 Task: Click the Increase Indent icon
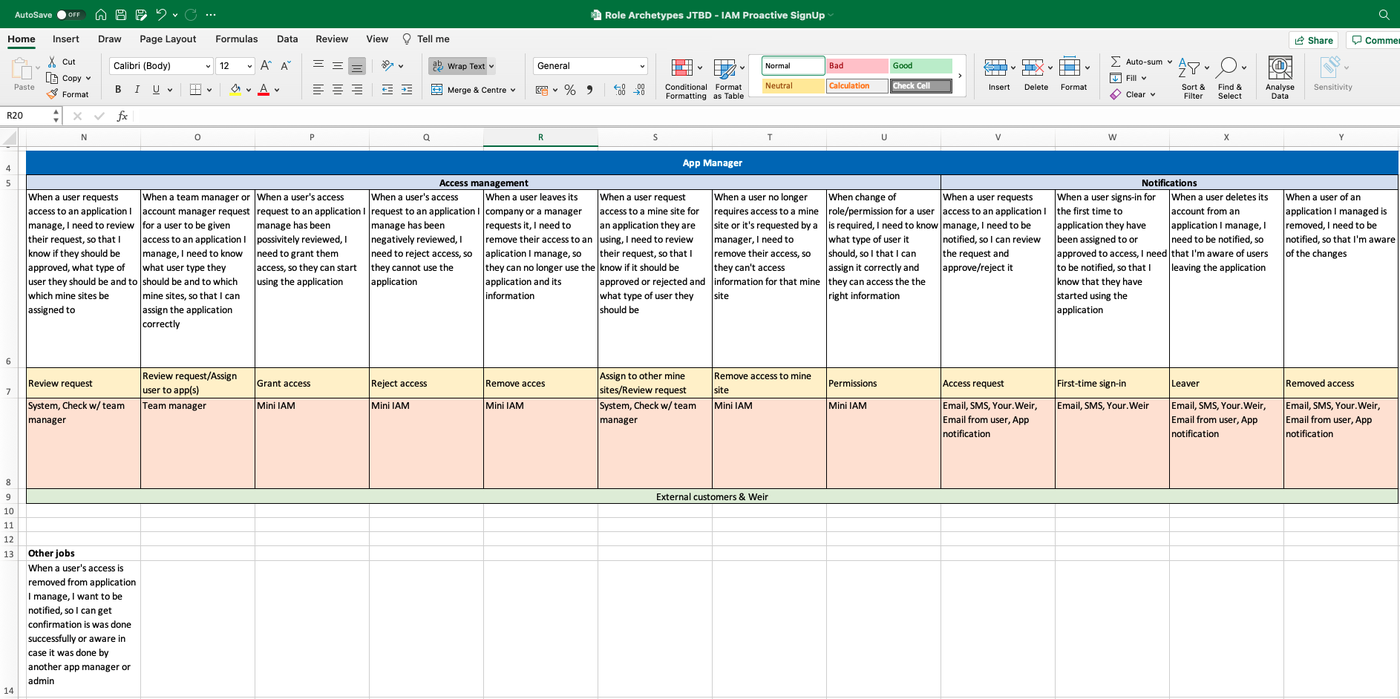coord(406,89)
